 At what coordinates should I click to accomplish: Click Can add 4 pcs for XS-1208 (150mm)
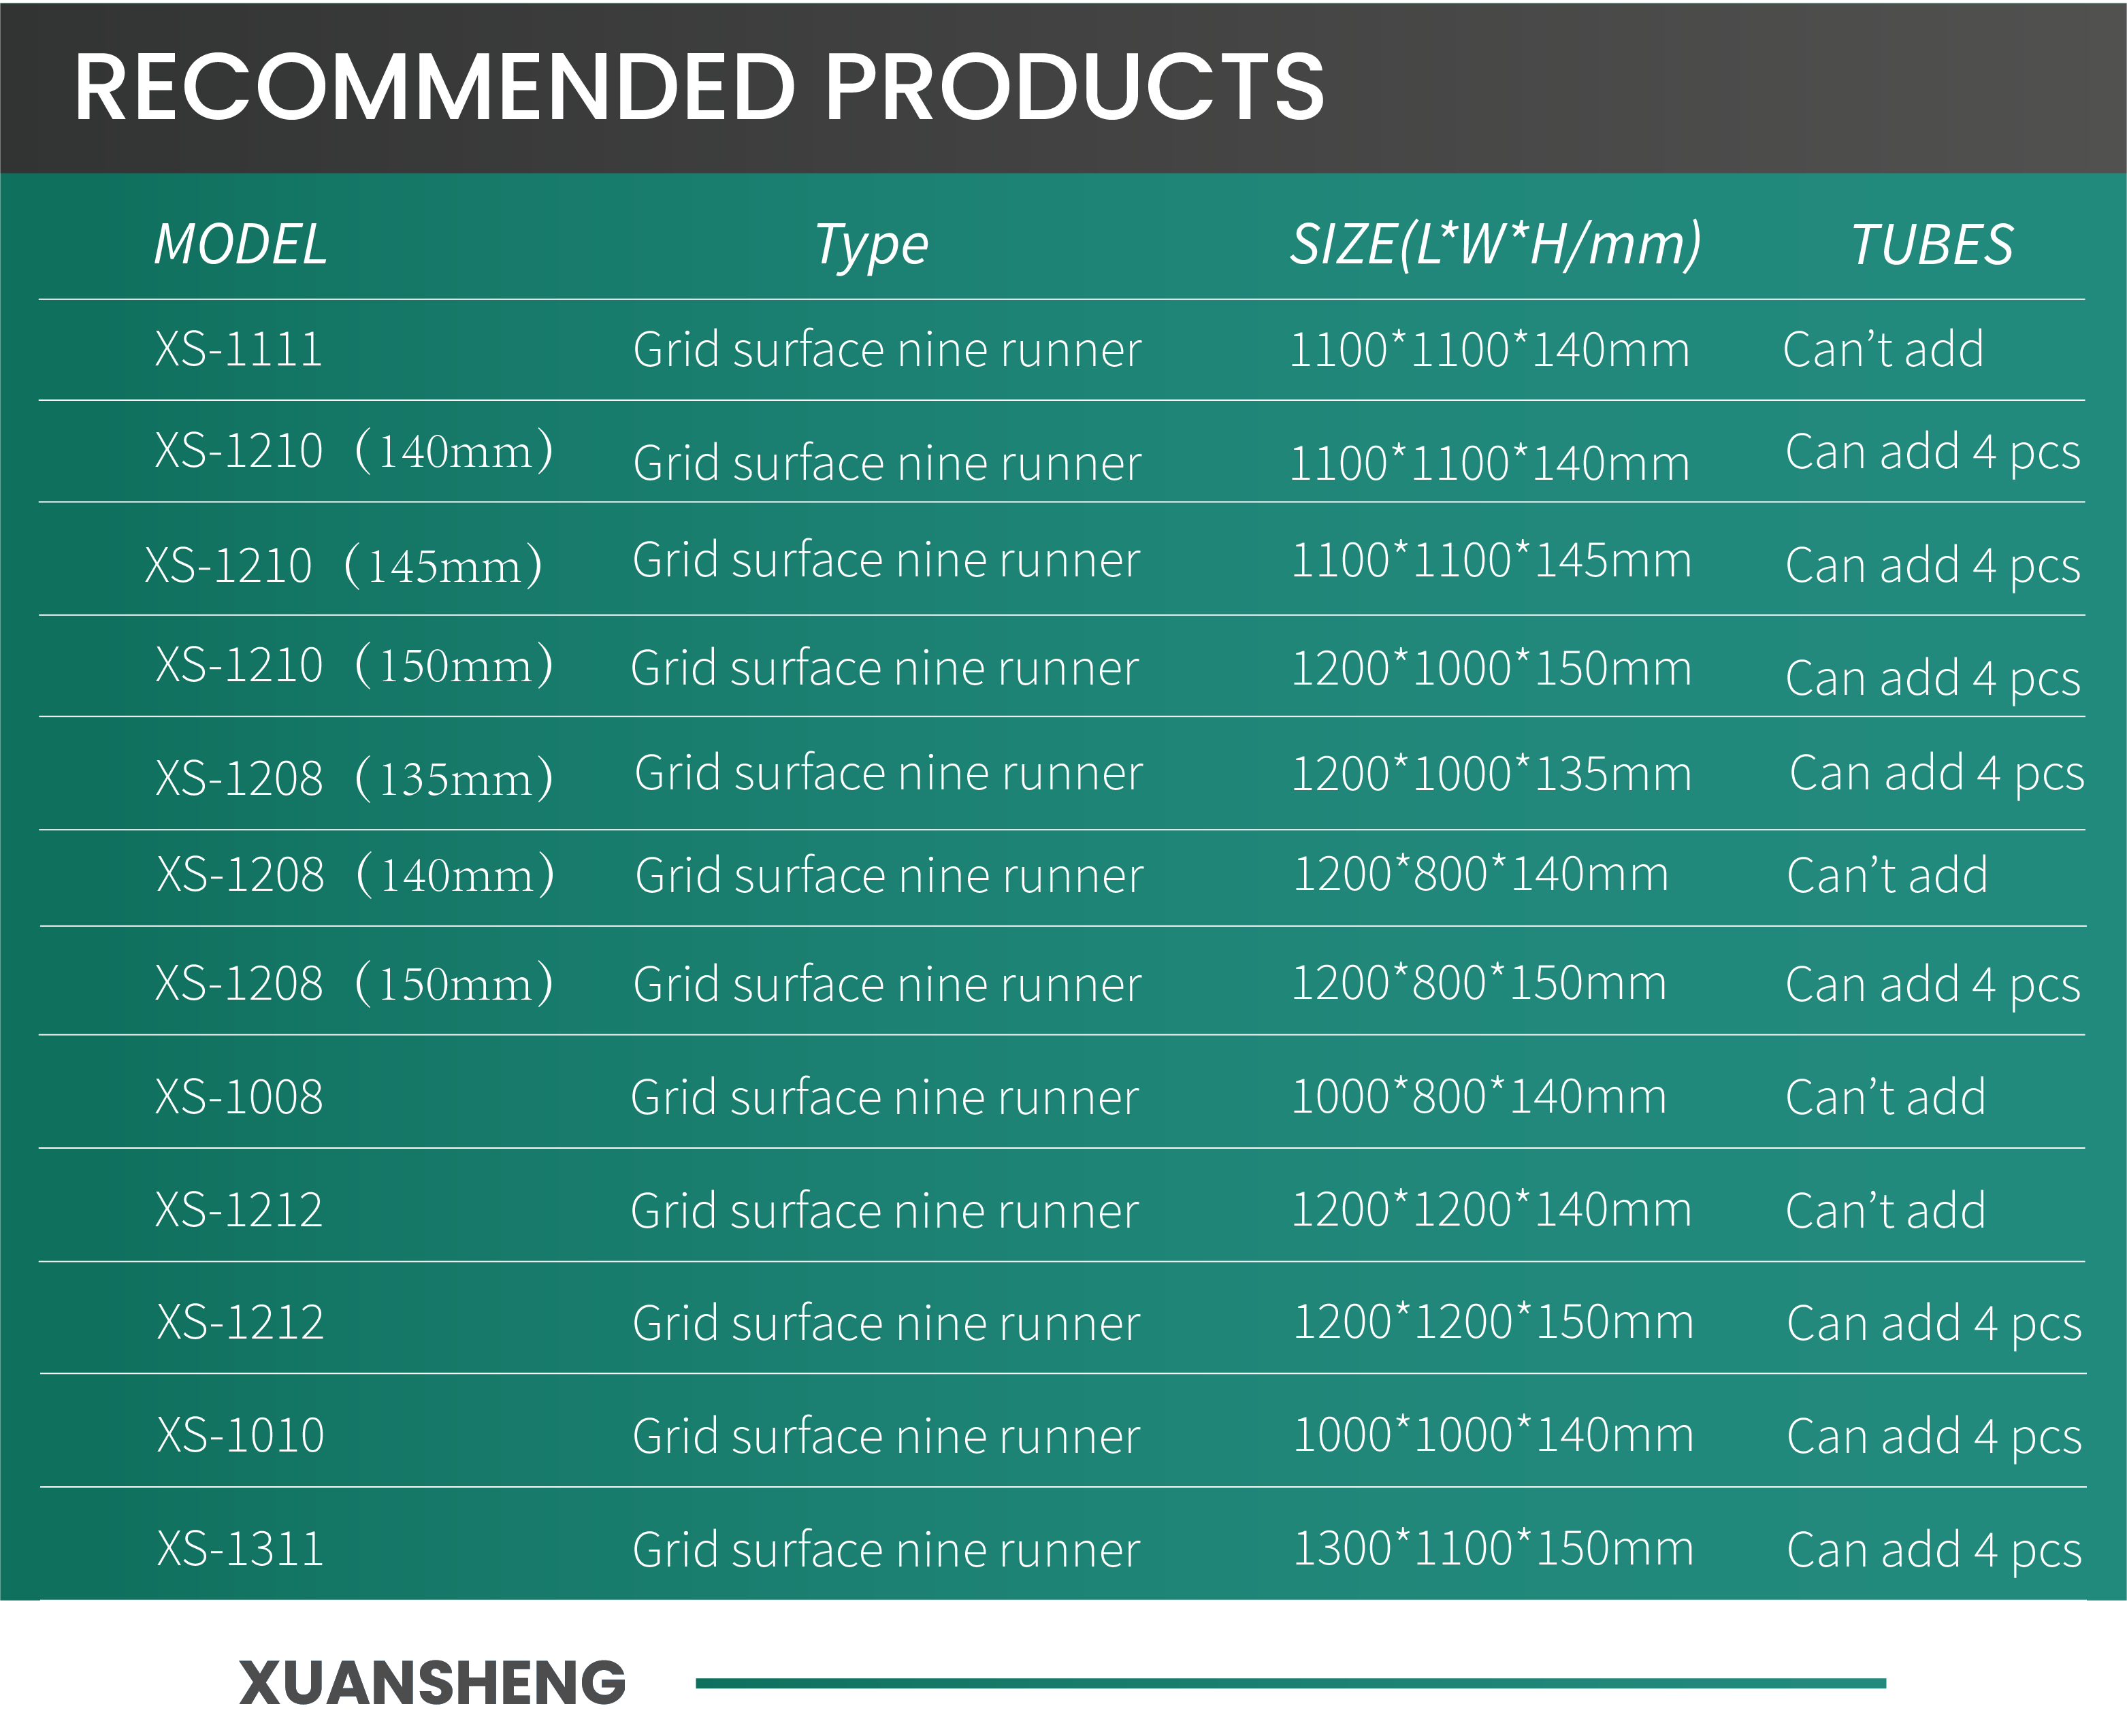pyautogui.click(x=1933, y=985)
